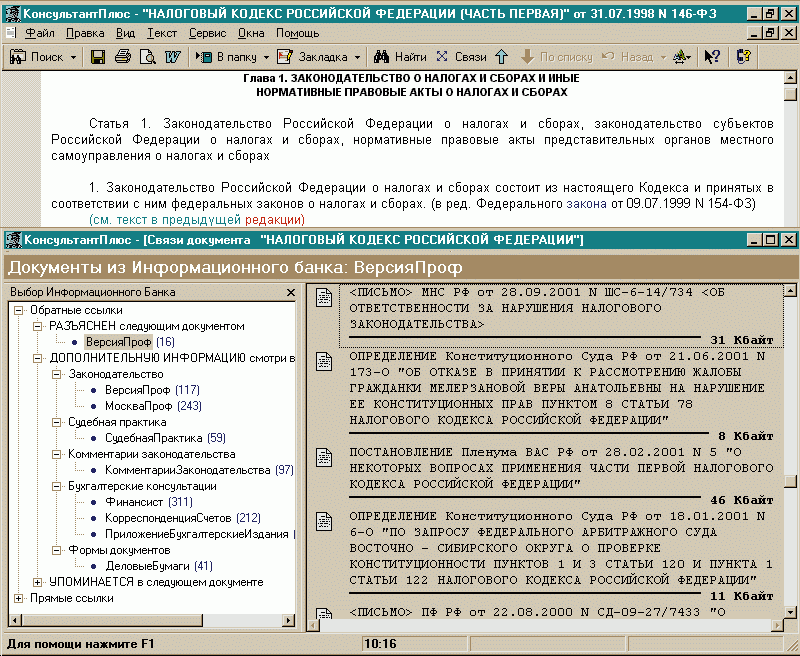Viewport: 800px width, 656px height.
Task: Select Финансист (311) tree item
Action: [148, 502]
